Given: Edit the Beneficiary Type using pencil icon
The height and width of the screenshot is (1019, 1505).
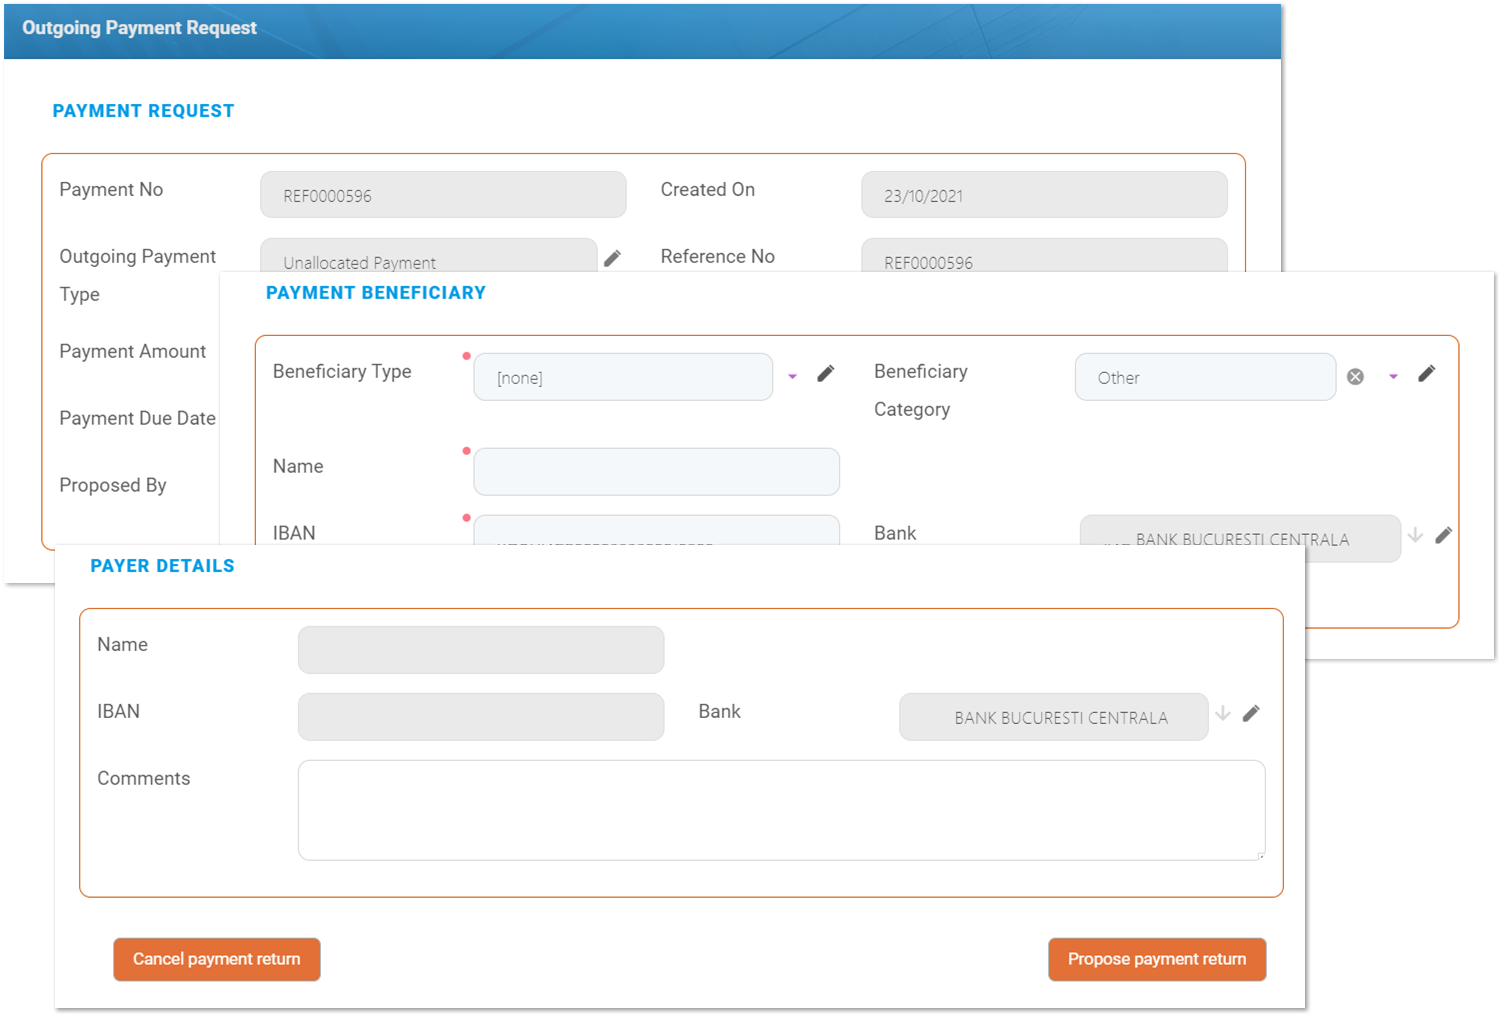Looking at the screenshot, I should [x=825, y=374].
